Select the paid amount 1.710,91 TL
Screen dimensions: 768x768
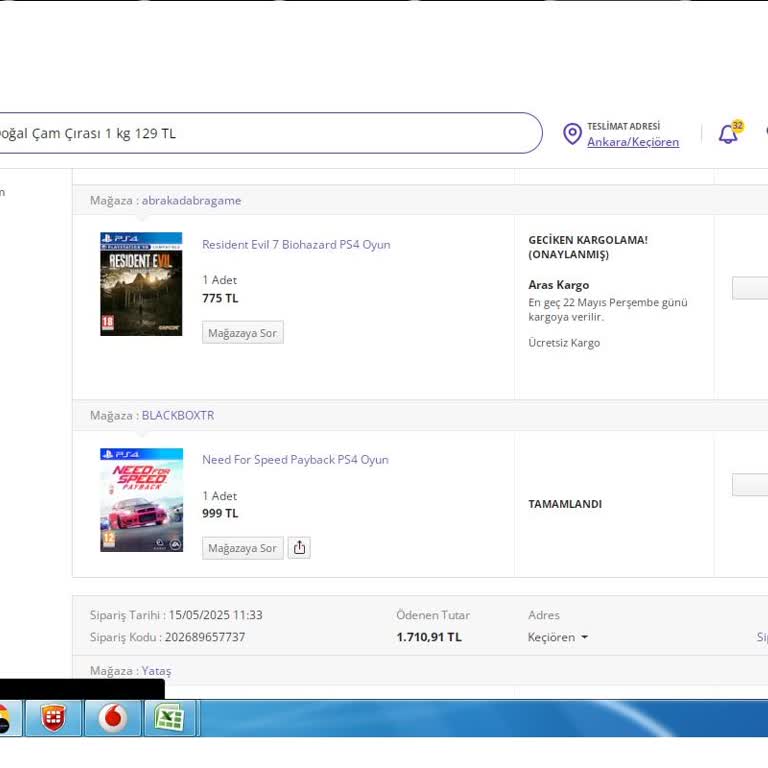click(x=429, y=637)
